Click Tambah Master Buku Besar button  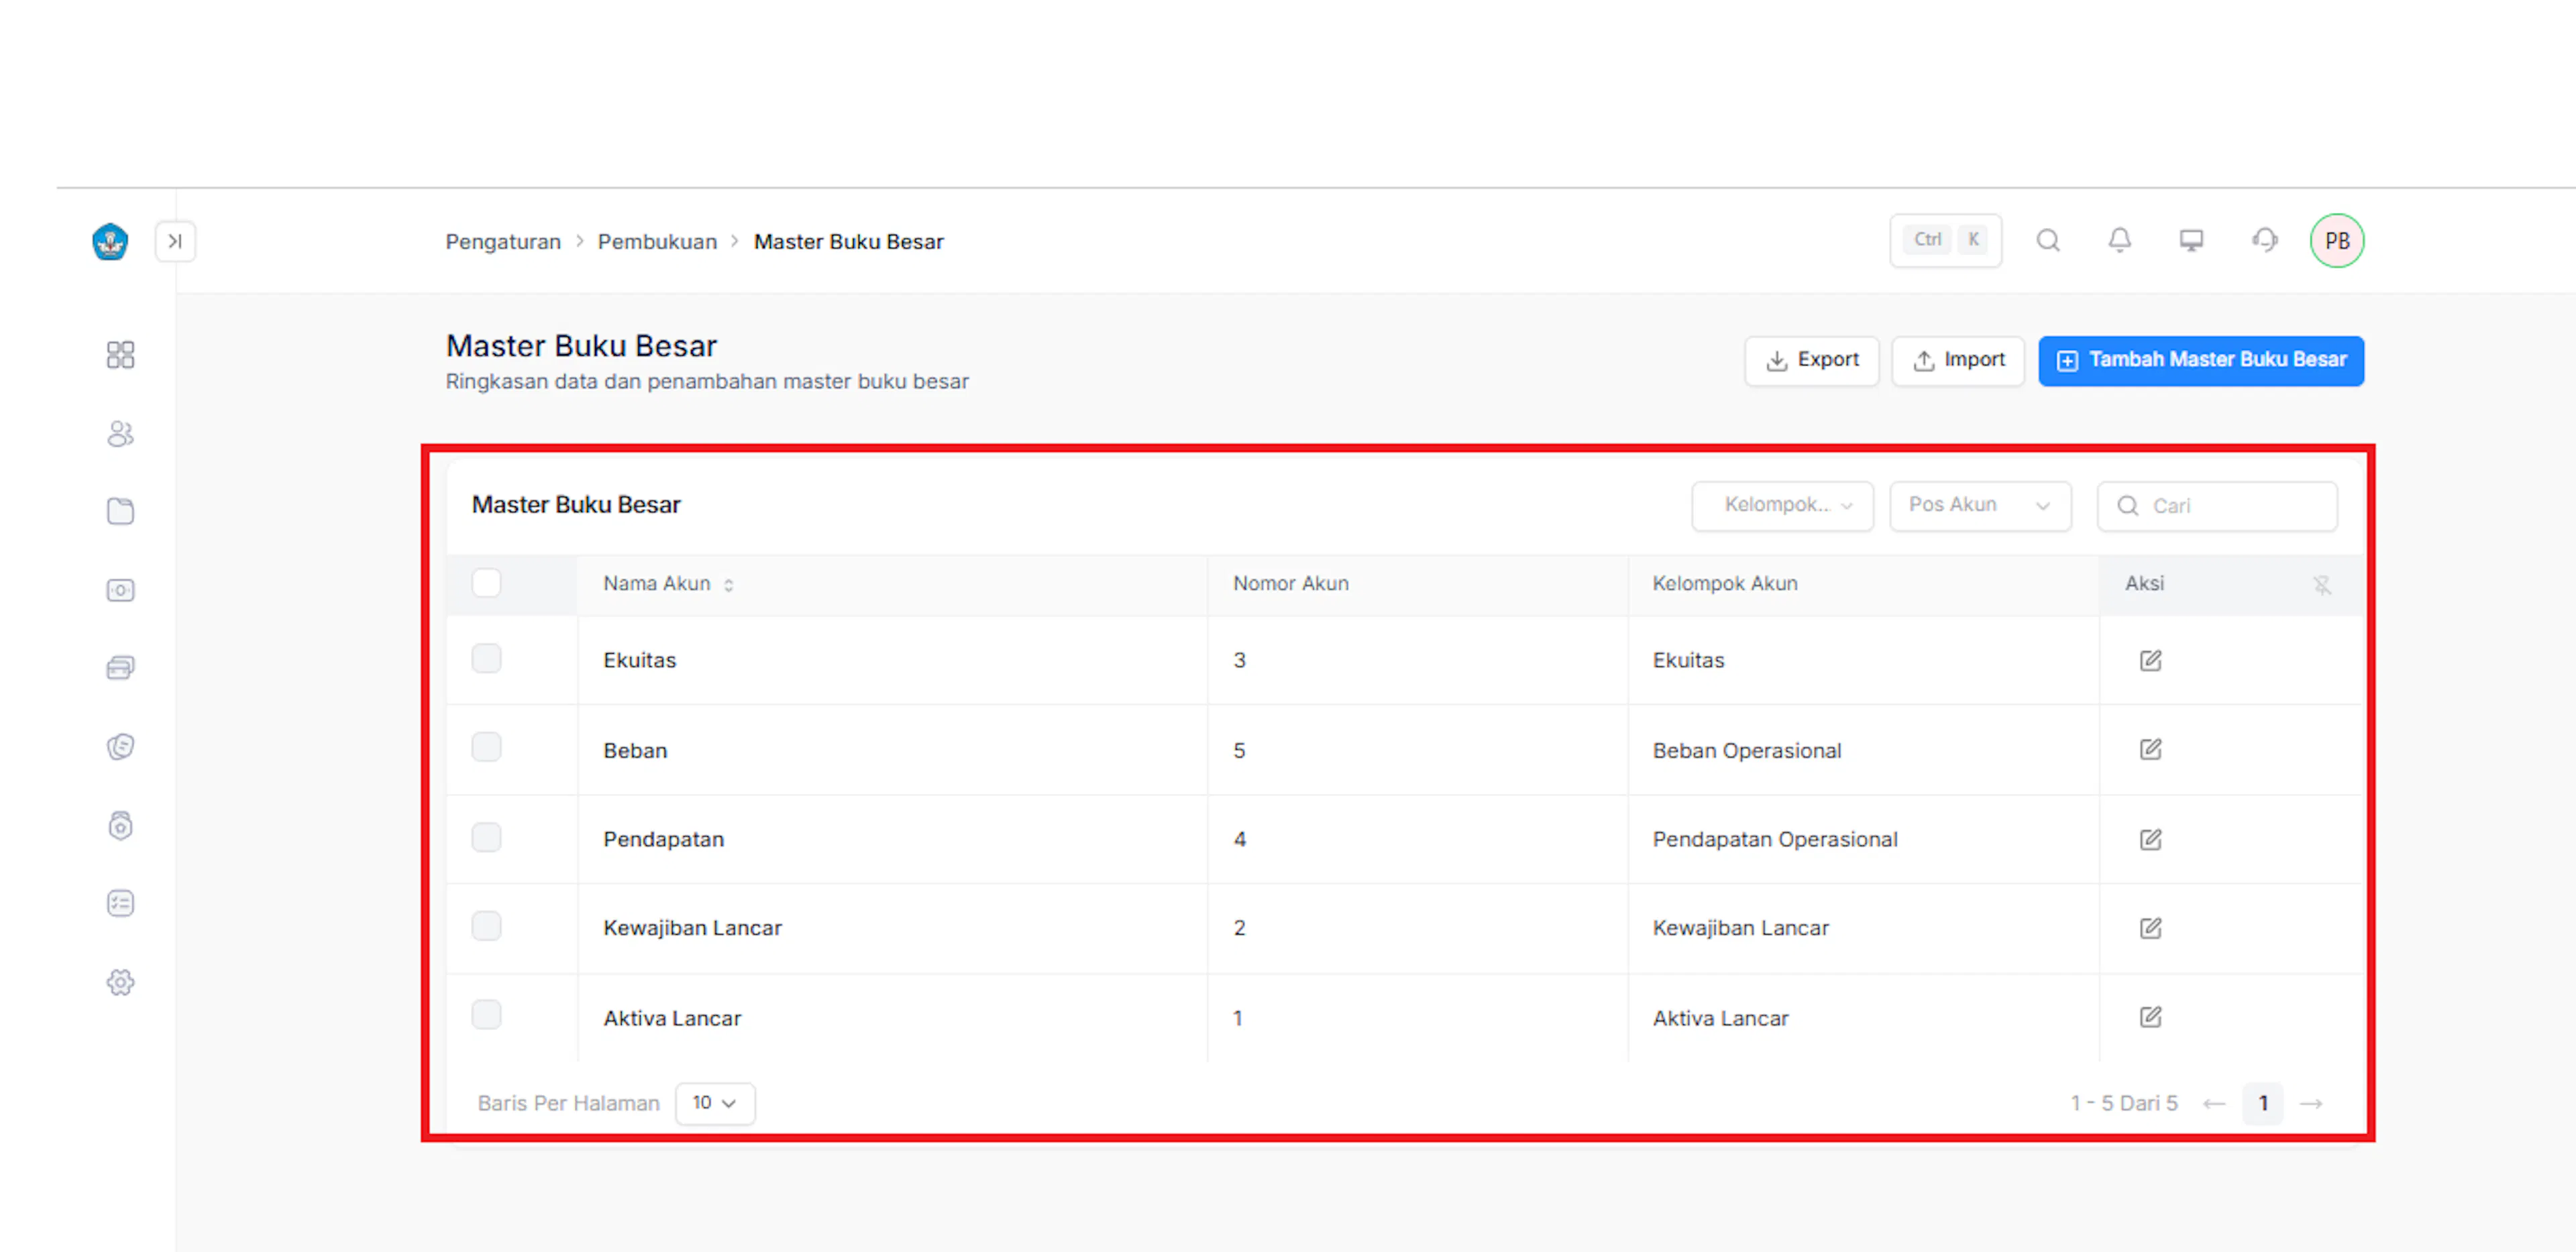[x=2201, y=360]
